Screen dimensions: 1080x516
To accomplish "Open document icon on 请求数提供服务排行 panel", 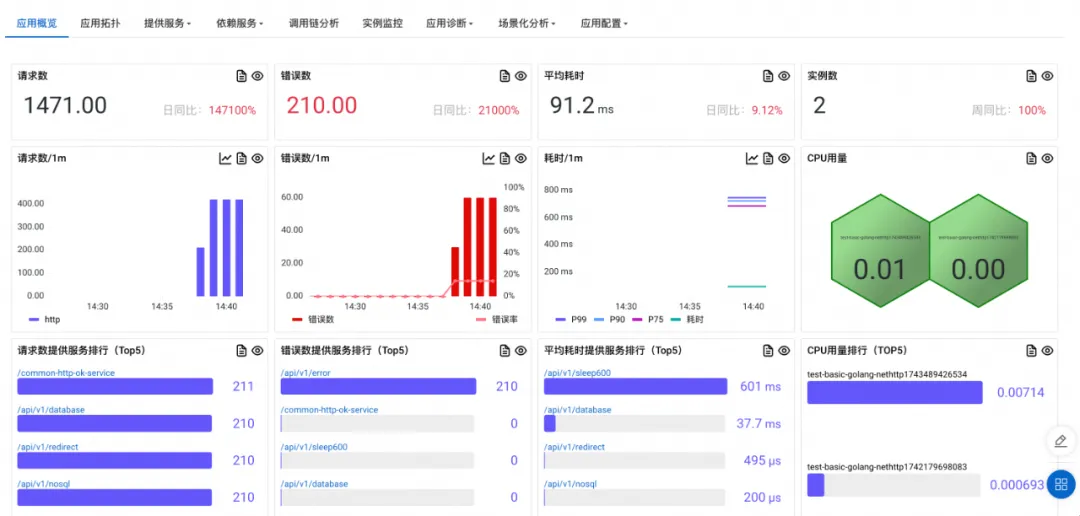I will tap(241, 351).
